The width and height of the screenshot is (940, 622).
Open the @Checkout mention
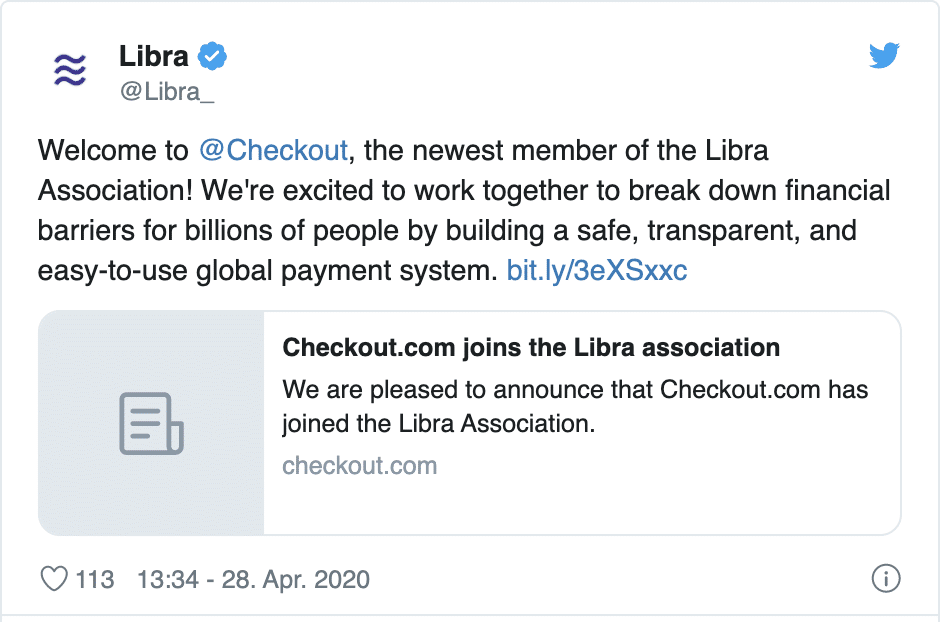(x=273, y=150)
